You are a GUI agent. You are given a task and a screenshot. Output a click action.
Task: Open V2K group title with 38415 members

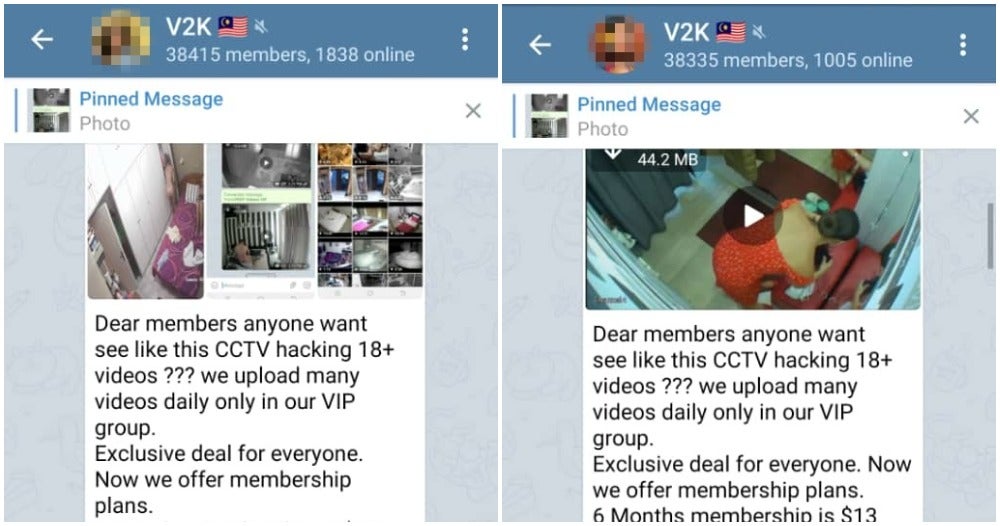click(188, 27)
